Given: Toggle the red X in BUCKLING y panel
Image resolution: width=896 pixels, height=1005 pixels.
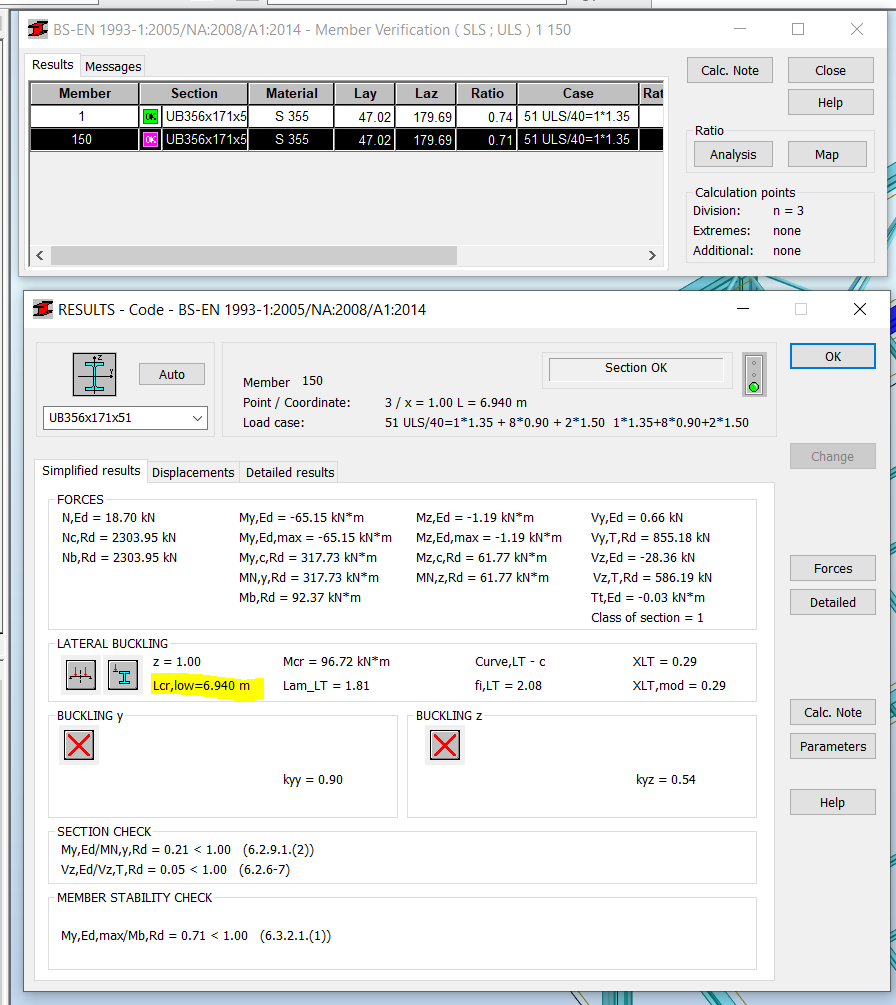Looking at the screenshot, I should 79,745.
